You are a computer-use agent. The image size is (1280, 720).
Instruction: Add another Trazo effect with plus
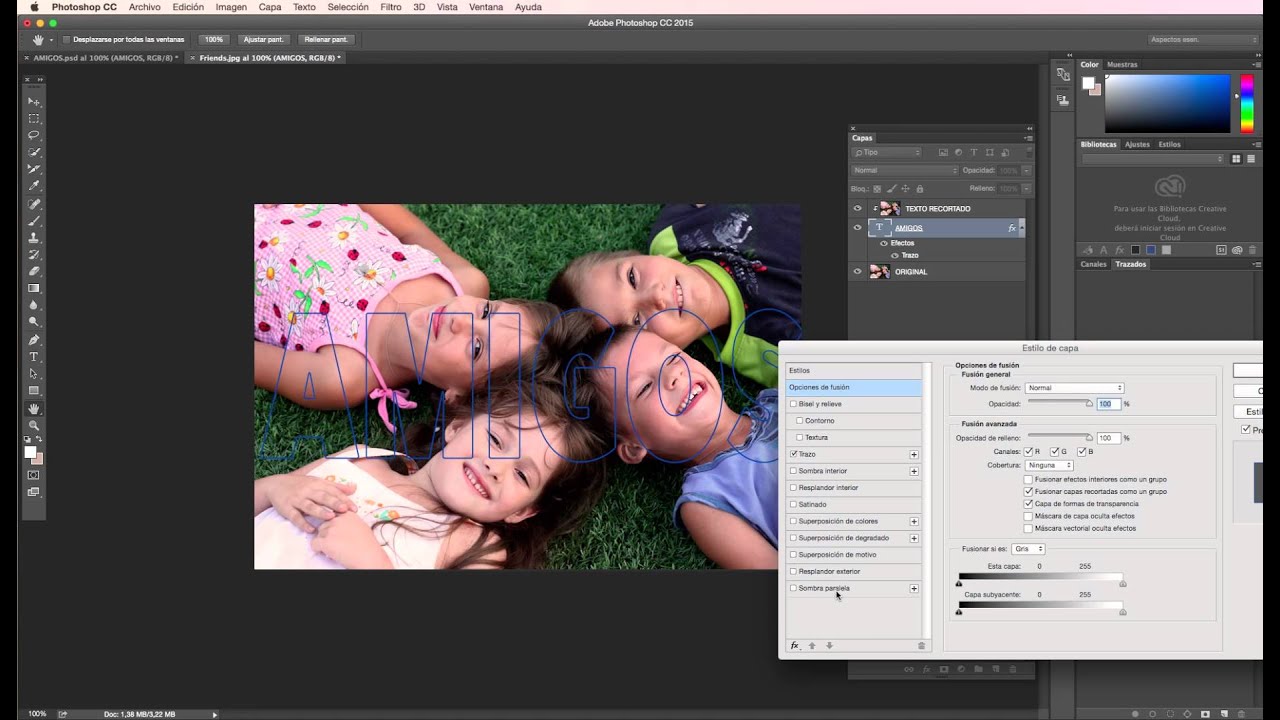(x=913, y=454)
